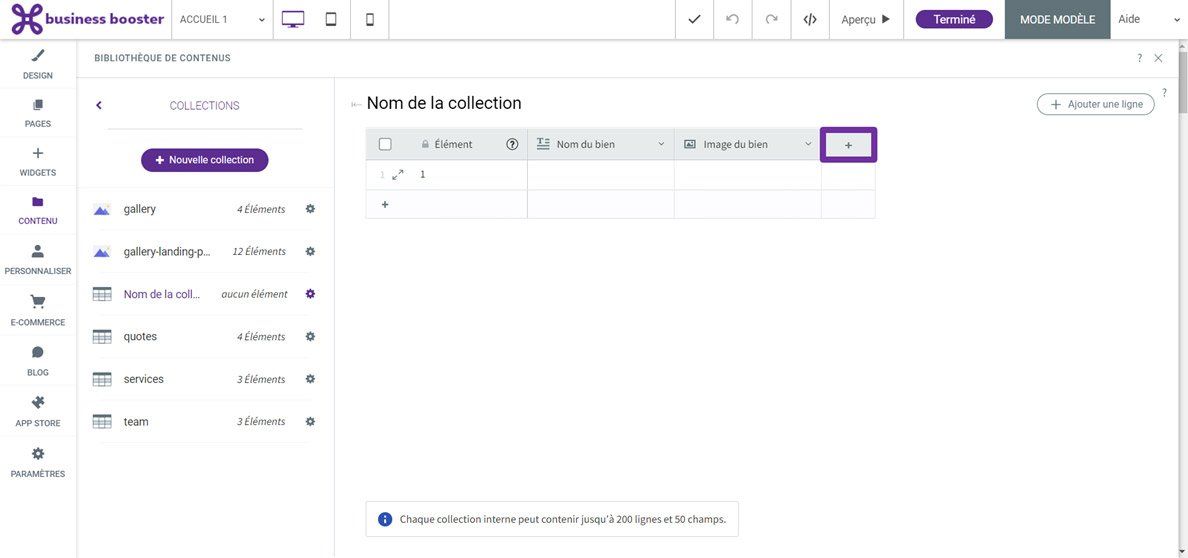Switch to mobile phone view icon
1188x558 pixels.
(370, 20)
